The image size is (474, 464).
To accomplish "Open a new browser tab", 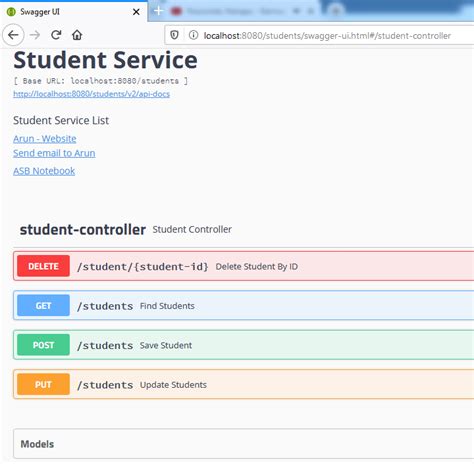I will 158,11.
